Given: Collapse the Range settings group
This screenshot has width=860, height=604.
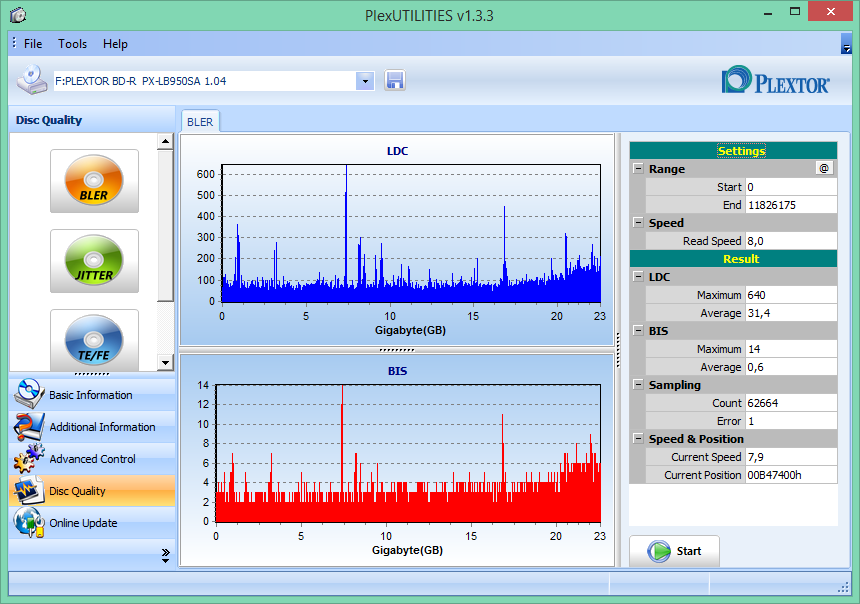Looking at the screenshot, I should click(638, 168).
